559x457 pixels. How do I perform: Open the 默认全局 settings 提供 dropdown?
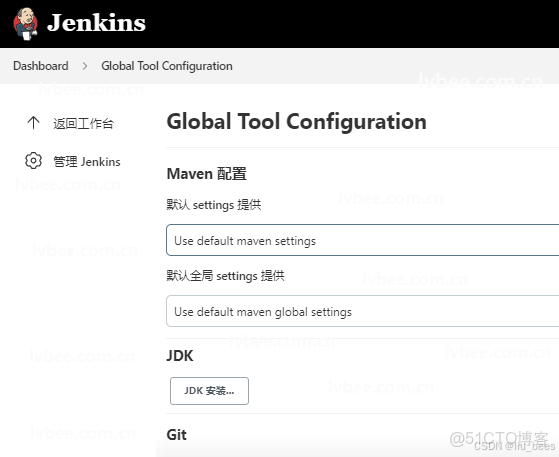363,311
